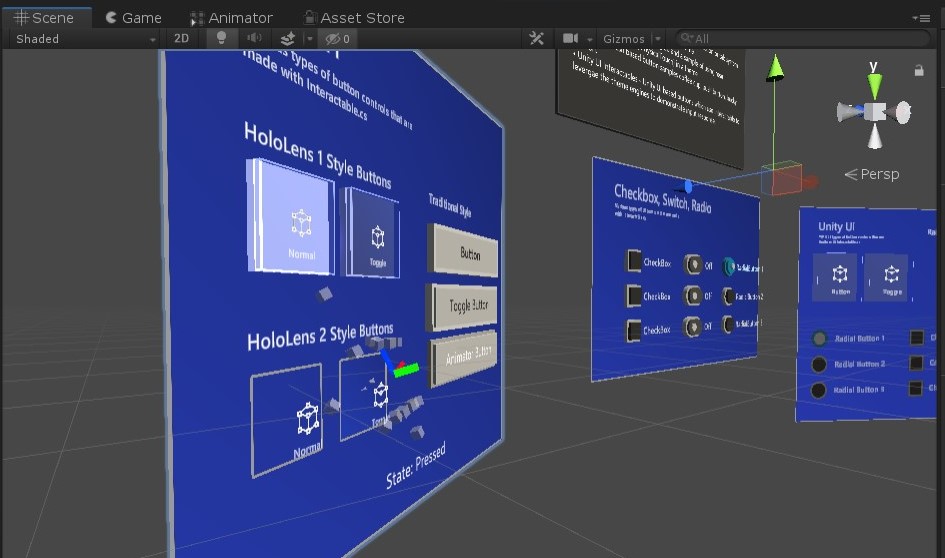Screen dimensions: 945x558
Task: Select the middle radio button in Checkbox panel
Action: click(728, 296)
